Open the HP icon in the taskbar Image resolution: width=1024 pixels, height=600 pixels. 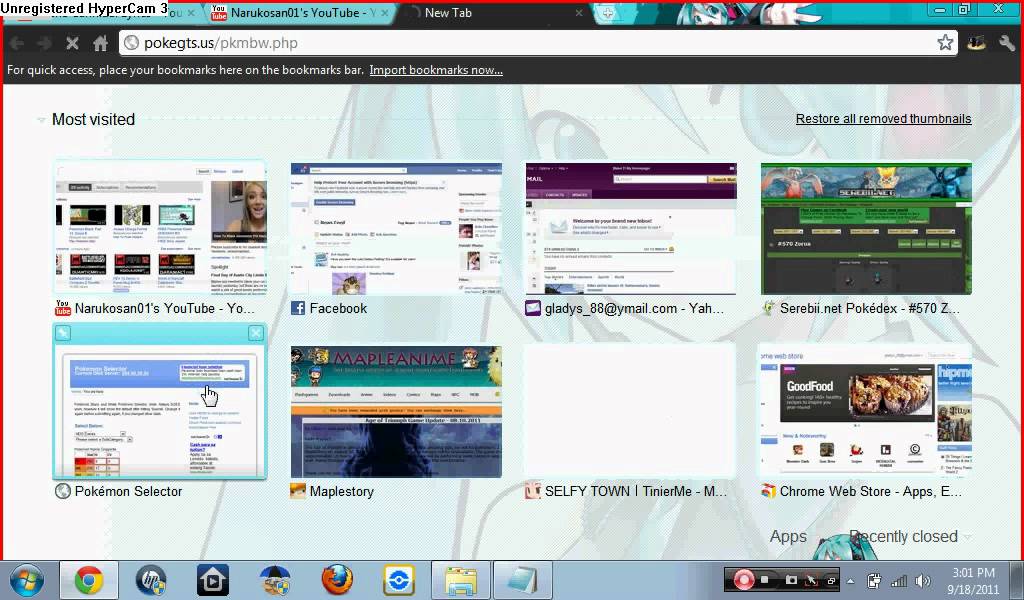(150, 580)
